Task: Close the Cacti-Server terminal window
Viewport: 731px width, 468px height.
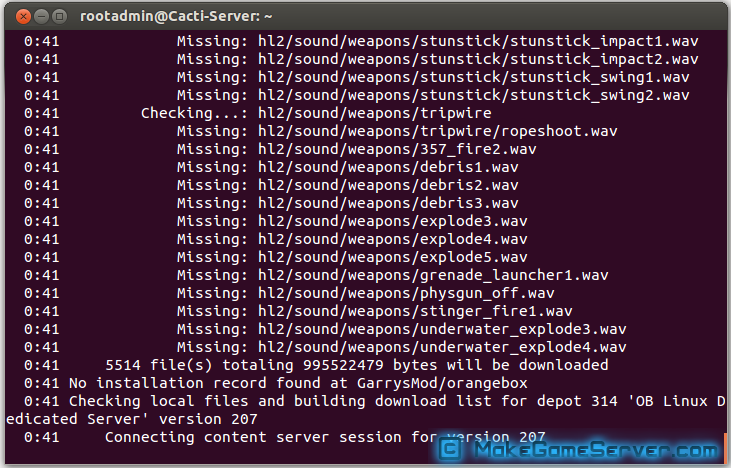Action: coord(23,17)
